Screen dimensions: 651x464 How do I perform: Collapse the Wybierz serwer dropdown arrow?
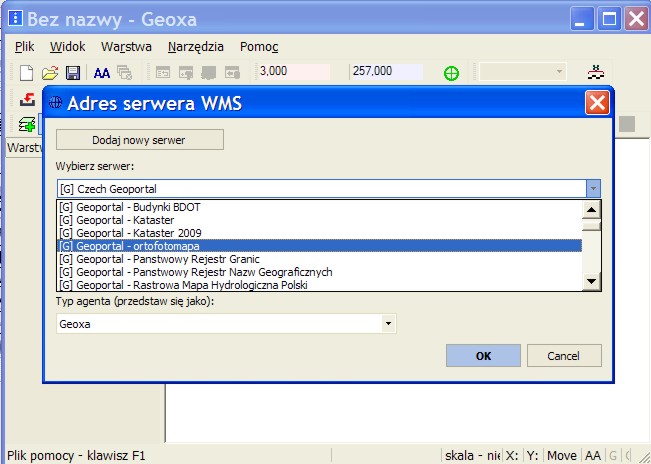click(x=593, y=189)
